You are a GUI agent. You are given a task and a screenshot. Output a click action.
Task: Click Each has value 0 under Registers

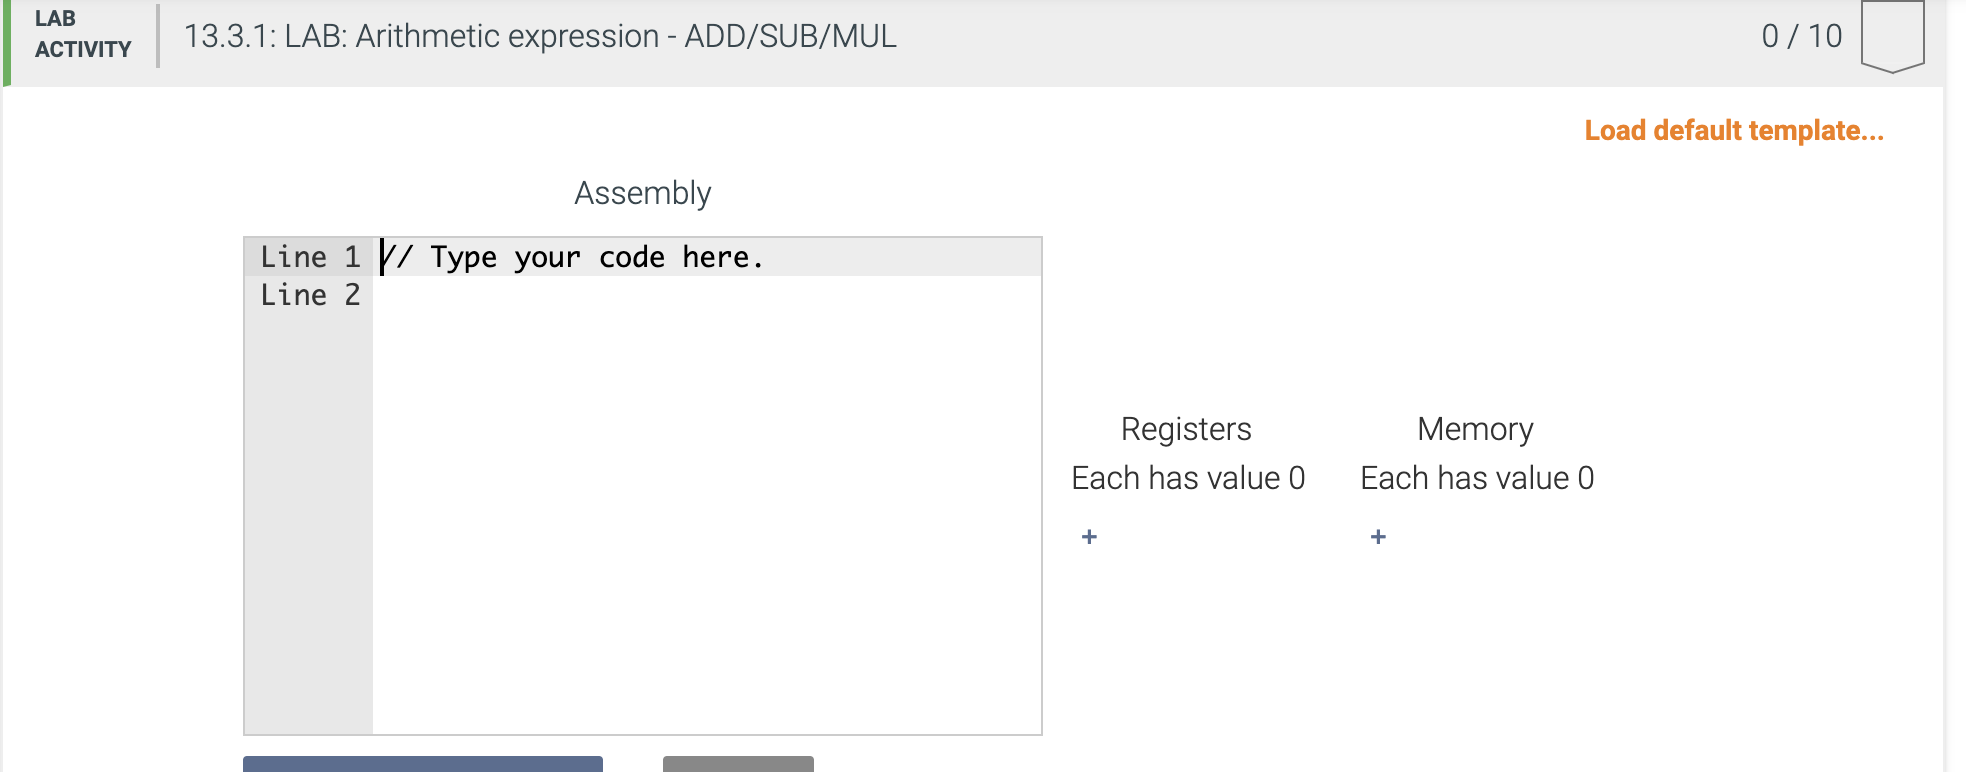pos(1187,478)
